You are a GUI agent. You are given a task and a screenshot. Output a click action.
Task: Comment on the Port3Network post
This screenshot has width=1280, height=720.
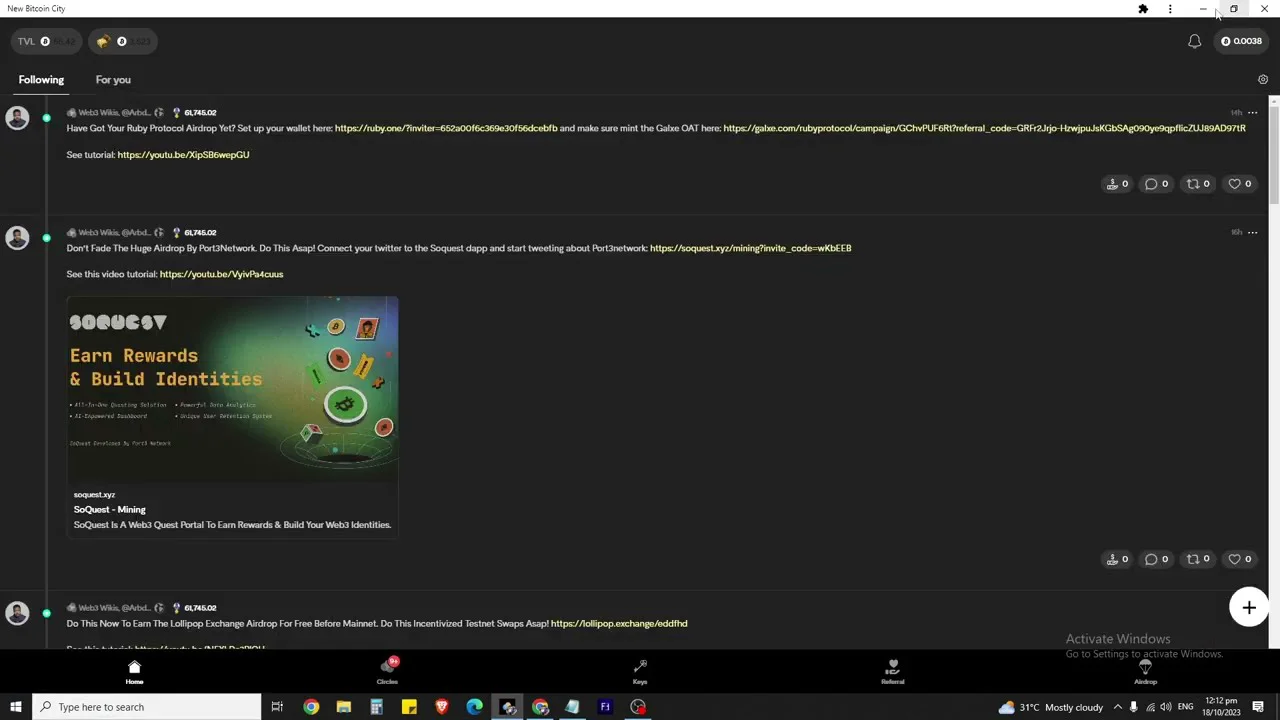pyautogui.click(x=1156, y=559)
